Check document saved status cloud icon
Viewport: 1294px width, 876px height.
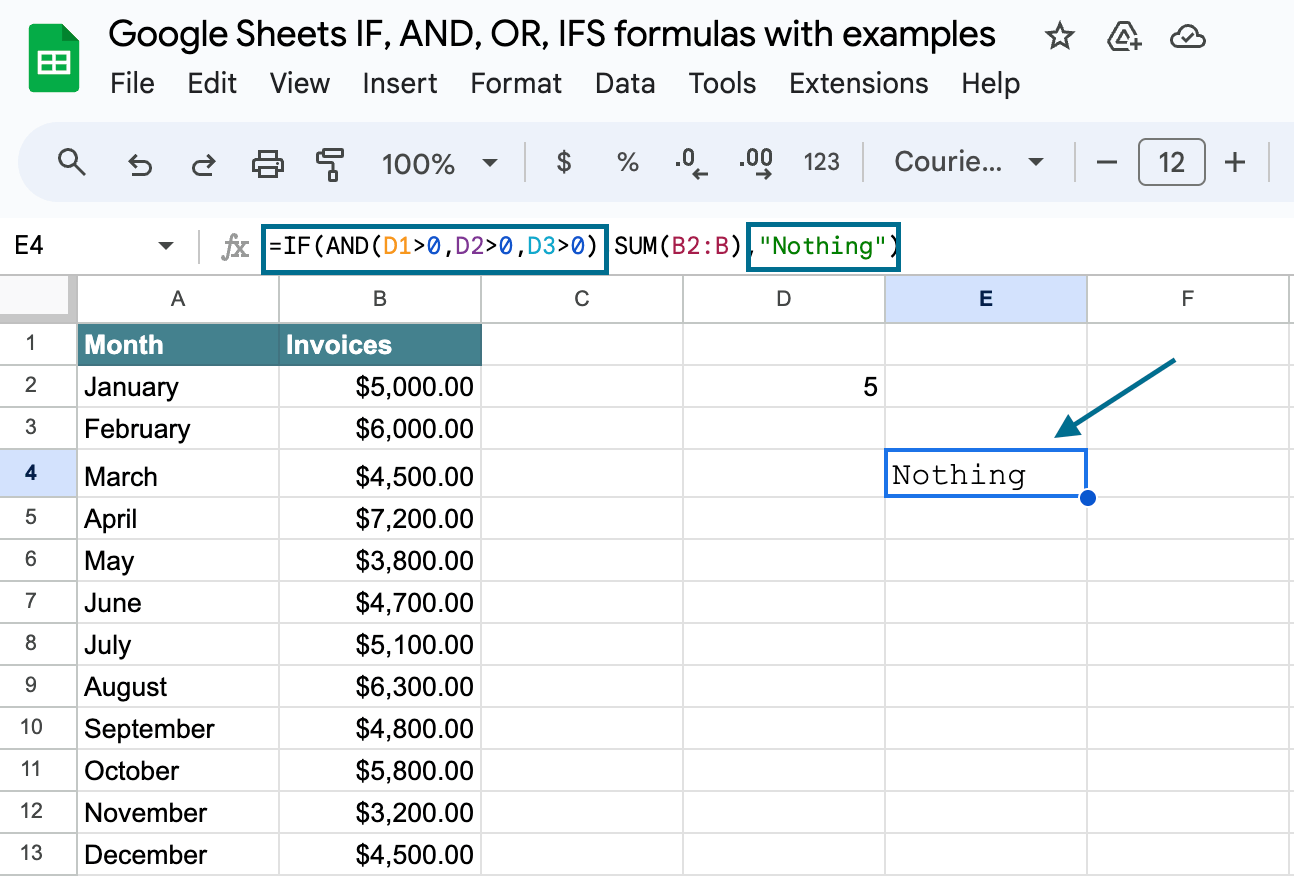point(1186,36)
